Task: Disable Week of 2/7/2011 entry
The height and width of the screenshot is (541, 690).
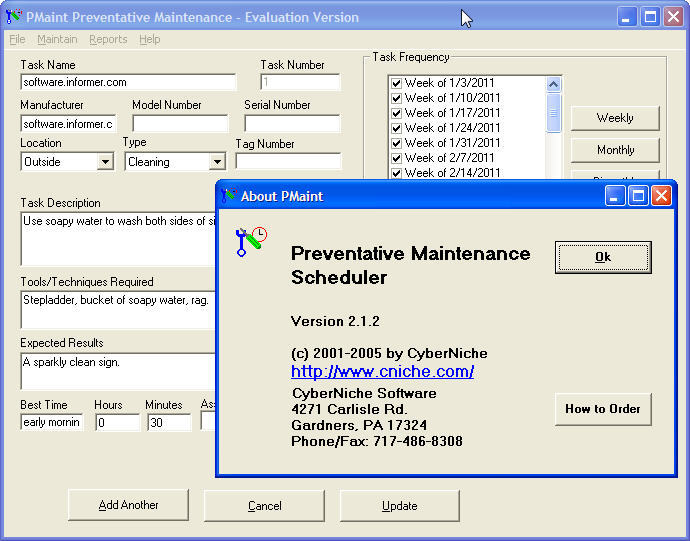Action: click(396, 158)
